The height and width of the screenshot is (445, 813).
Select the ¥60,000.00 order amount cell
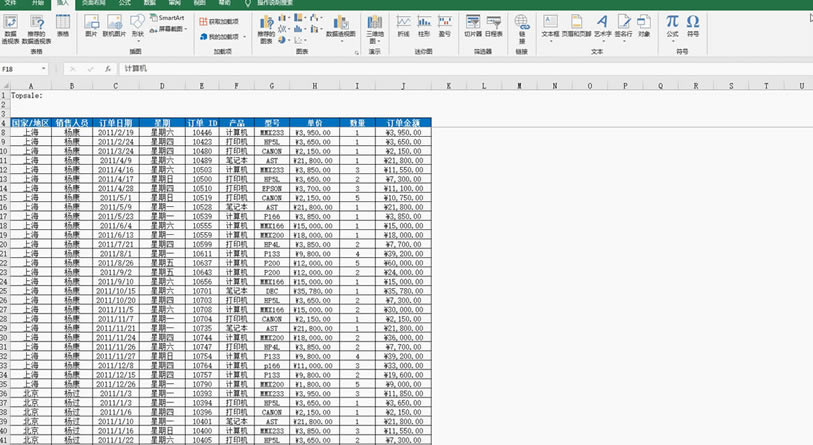coord(403,263)
